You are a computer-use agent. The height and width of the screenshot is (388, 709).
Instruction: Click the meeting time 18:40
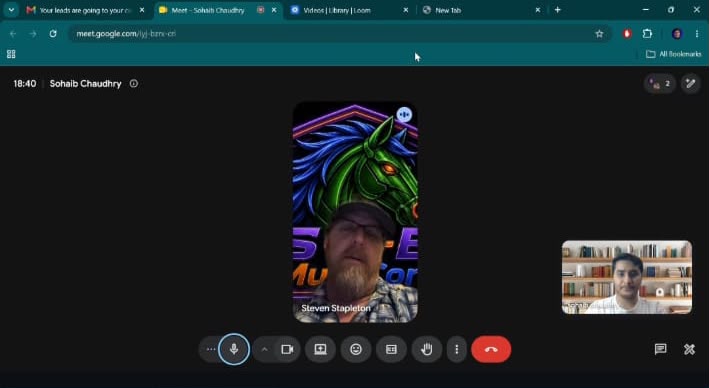tap(25, 84)
